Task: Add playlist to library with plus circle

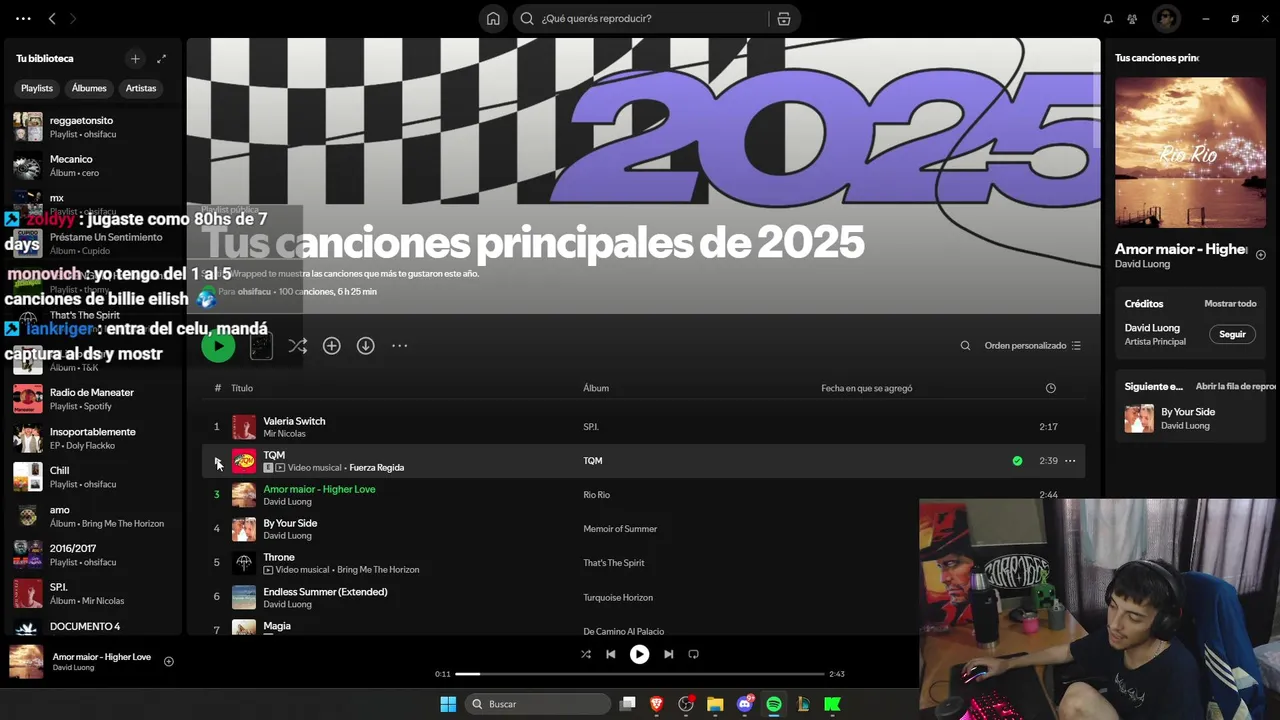Action: (x=332, y=345)
